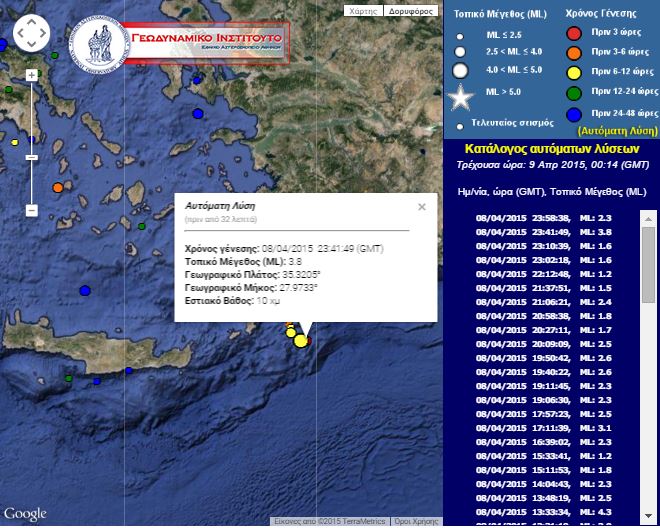Select the 16:39:02 ML 2.3 entry
Viewport: 660px width, 528px height.
point(543,442)
